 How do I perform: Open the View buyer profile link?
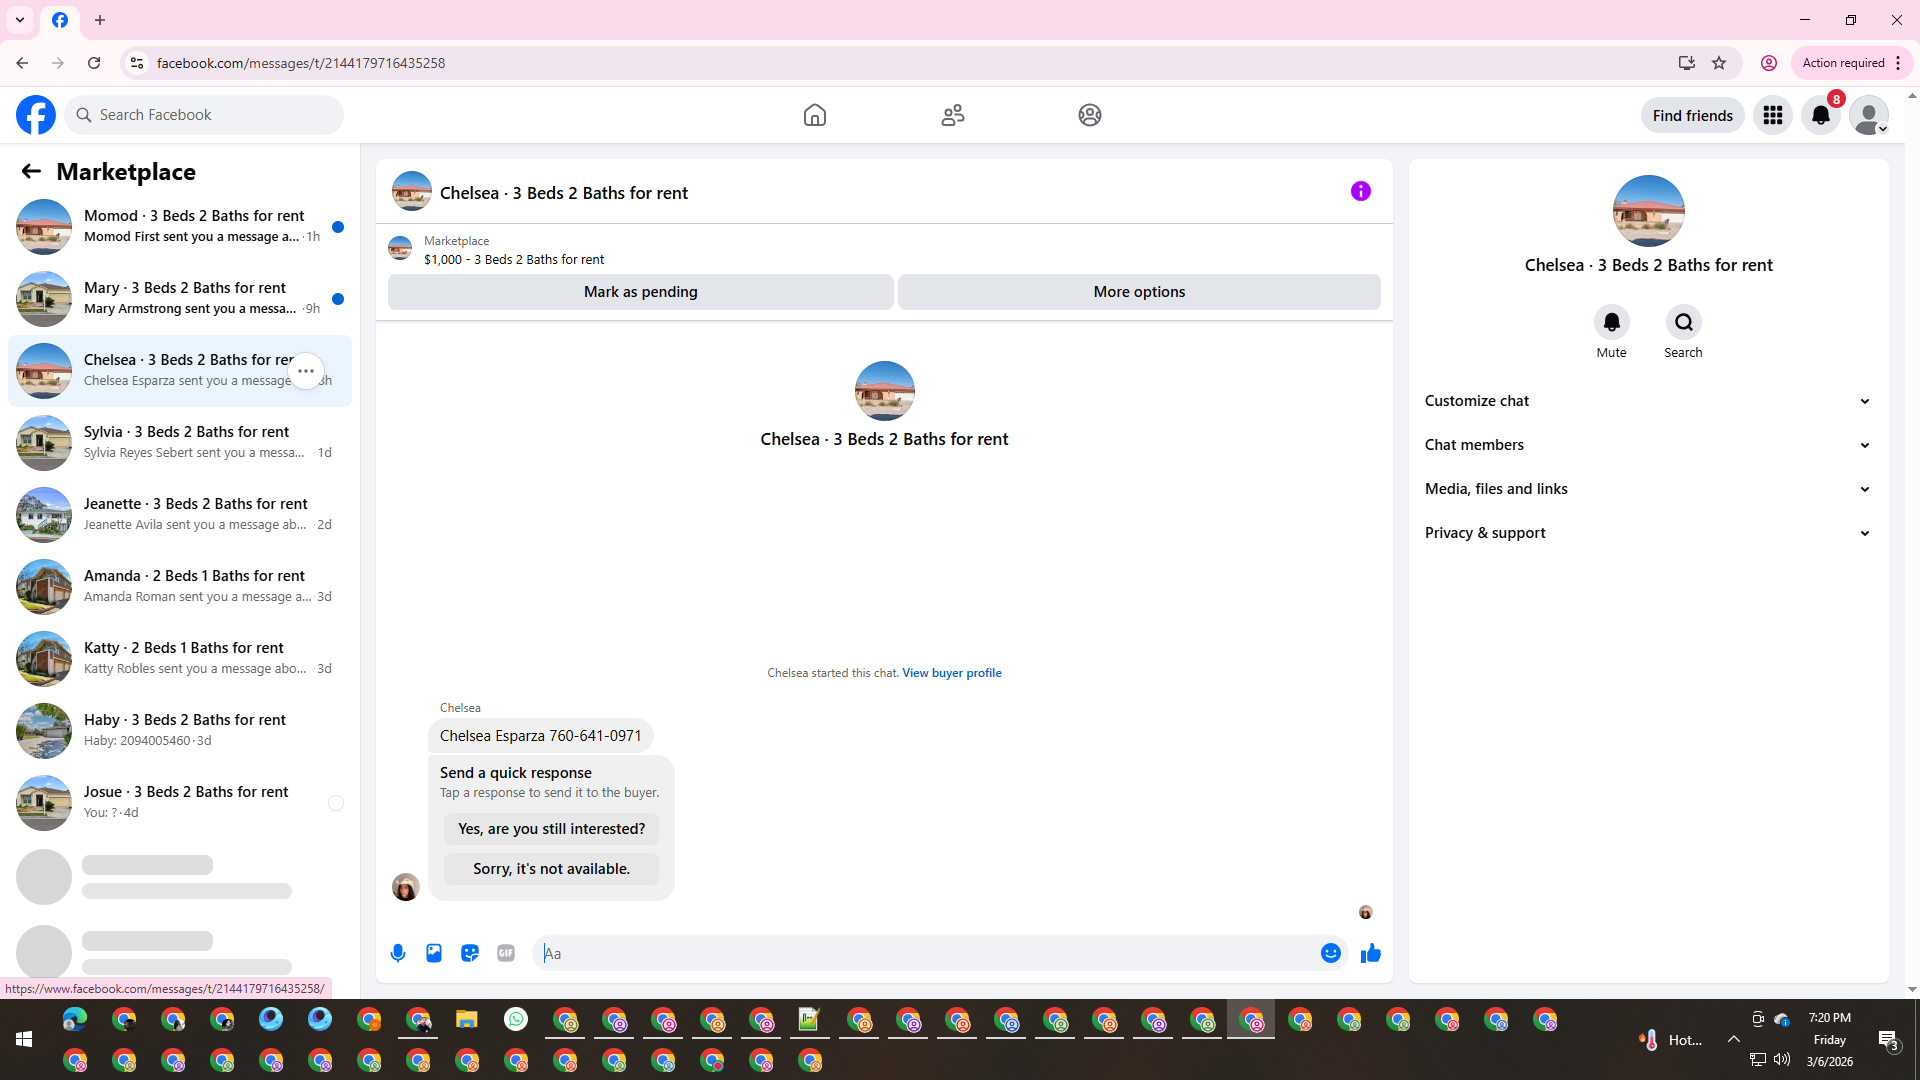coord(951,673)
